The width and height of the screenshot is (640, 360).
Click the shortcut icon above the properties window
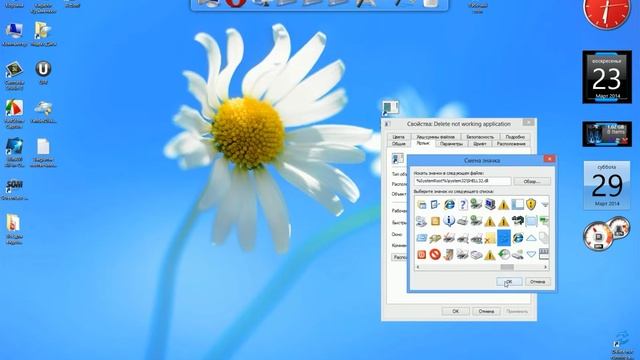[x=390, y=108]
